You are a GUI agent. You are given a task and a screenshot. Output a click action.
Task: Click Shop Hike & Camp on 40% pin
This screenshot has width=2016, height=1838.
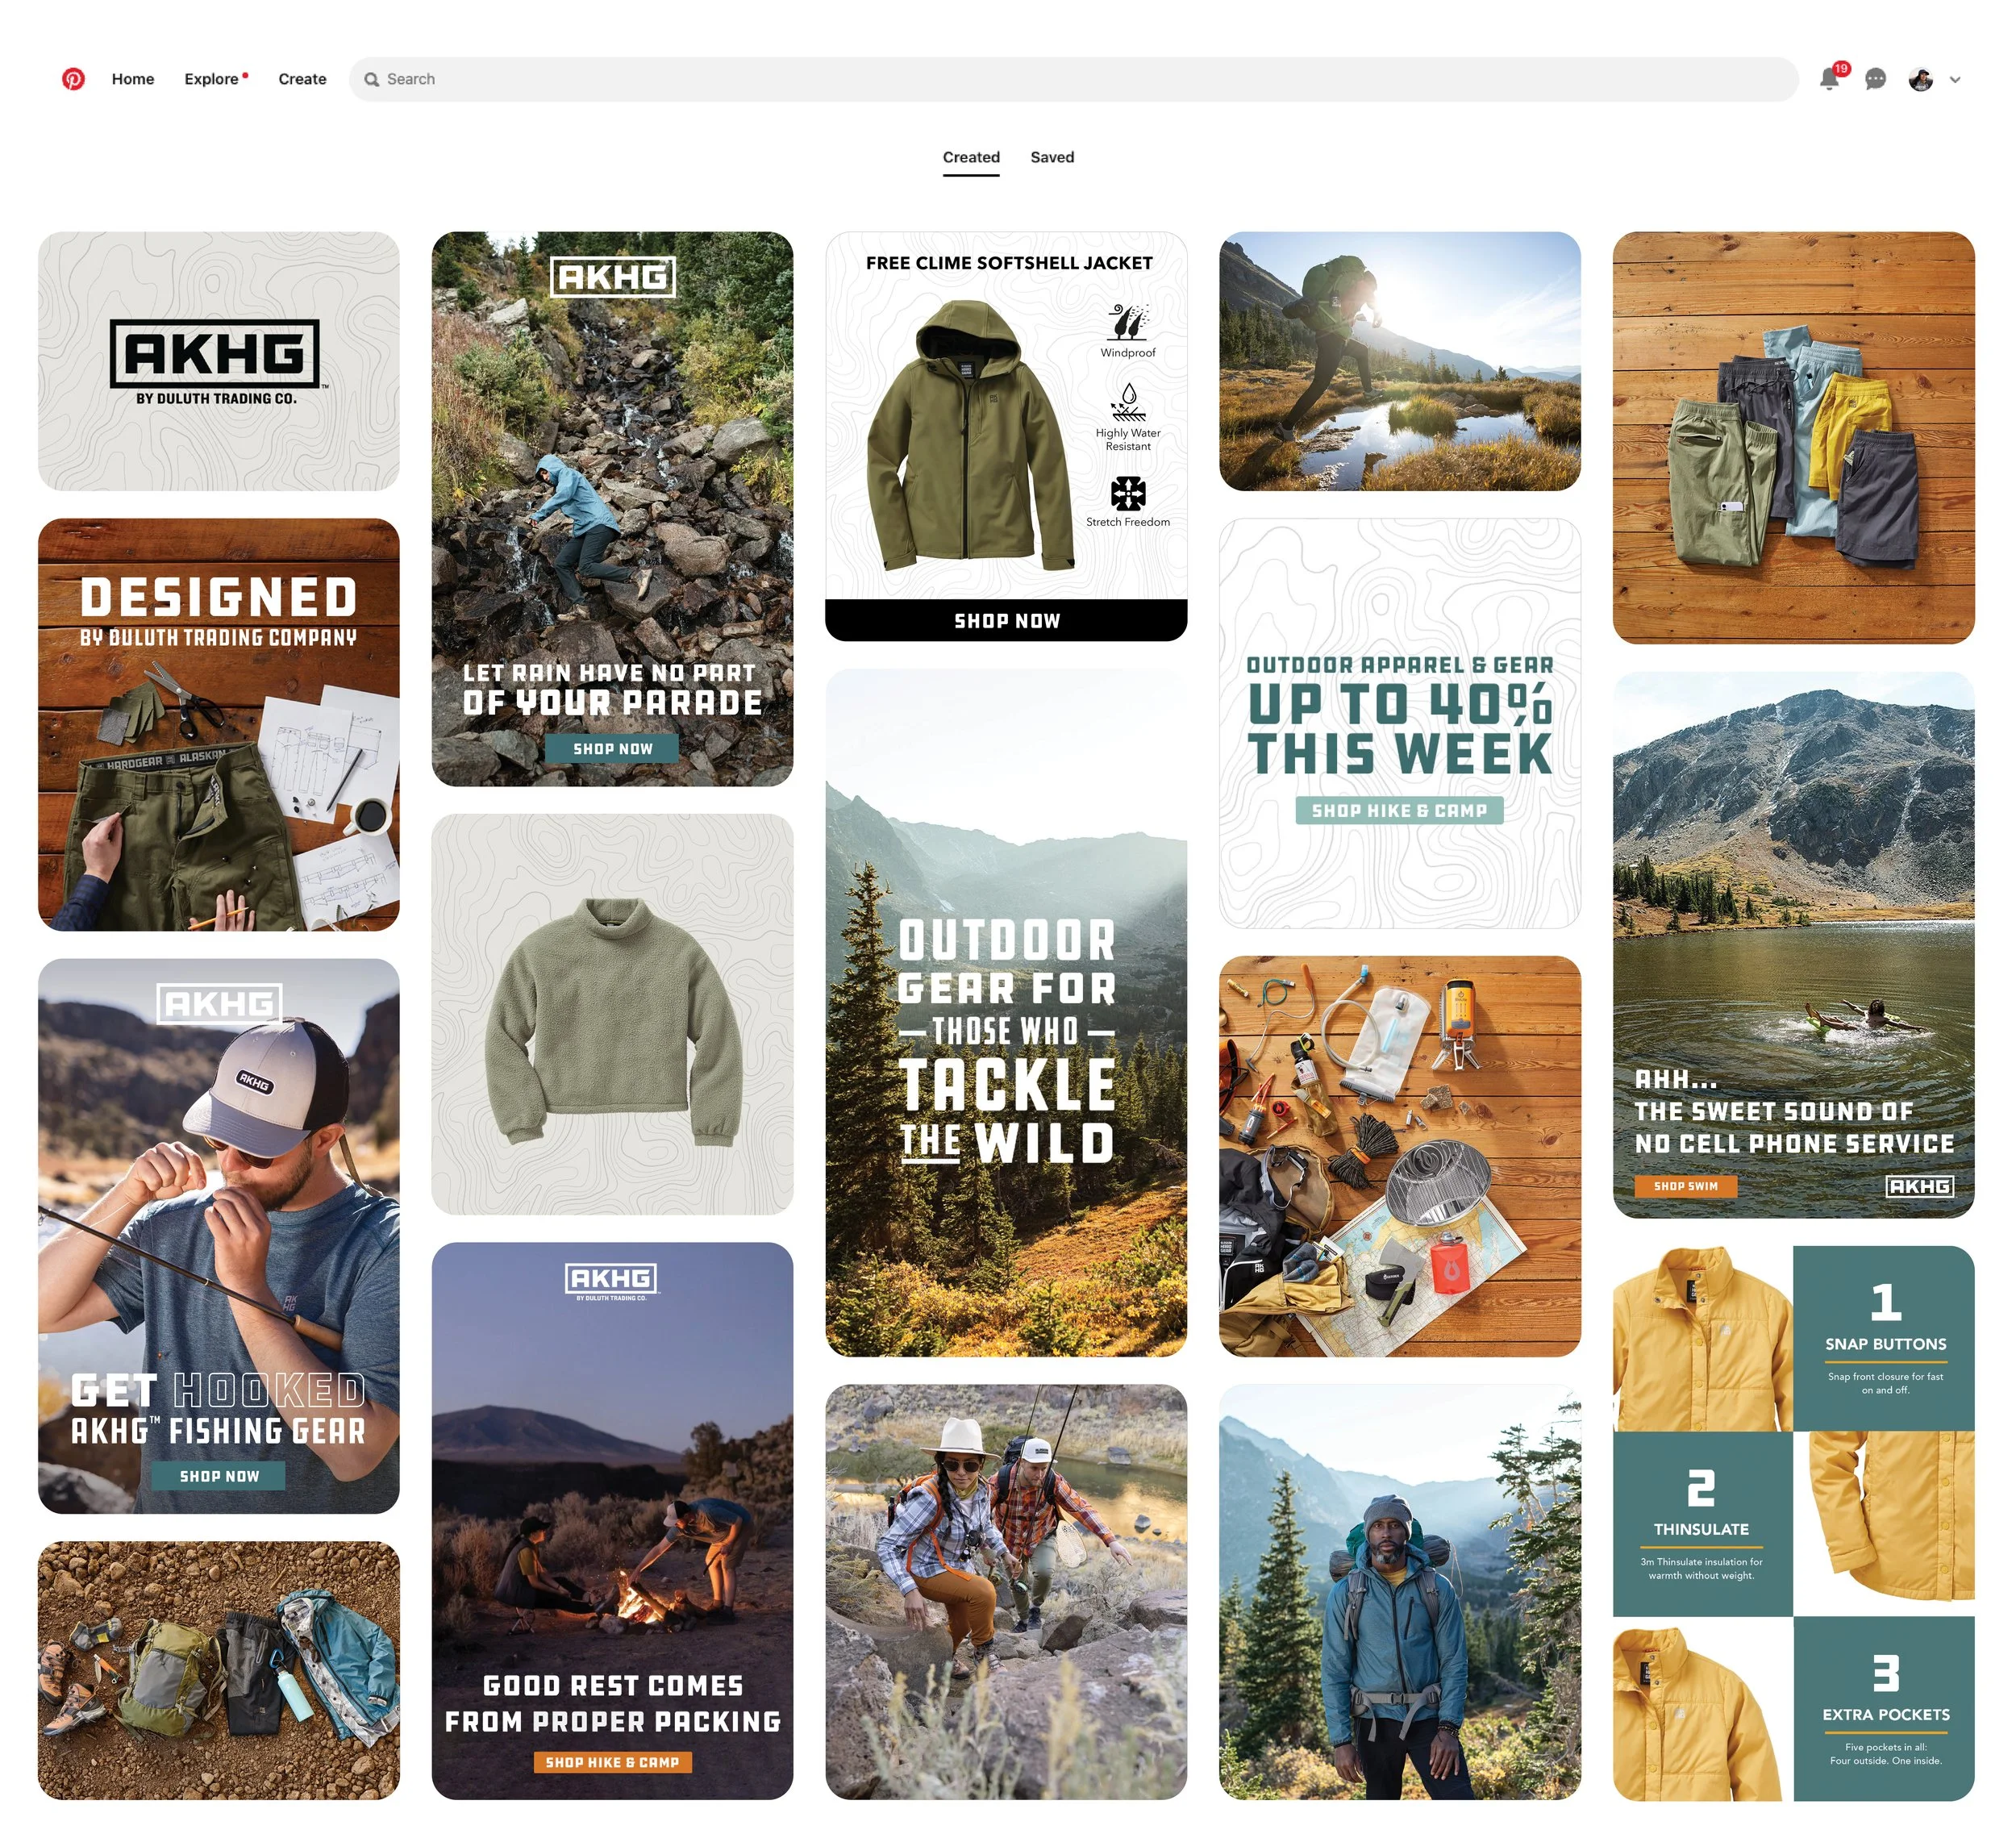click(1399, 810)
